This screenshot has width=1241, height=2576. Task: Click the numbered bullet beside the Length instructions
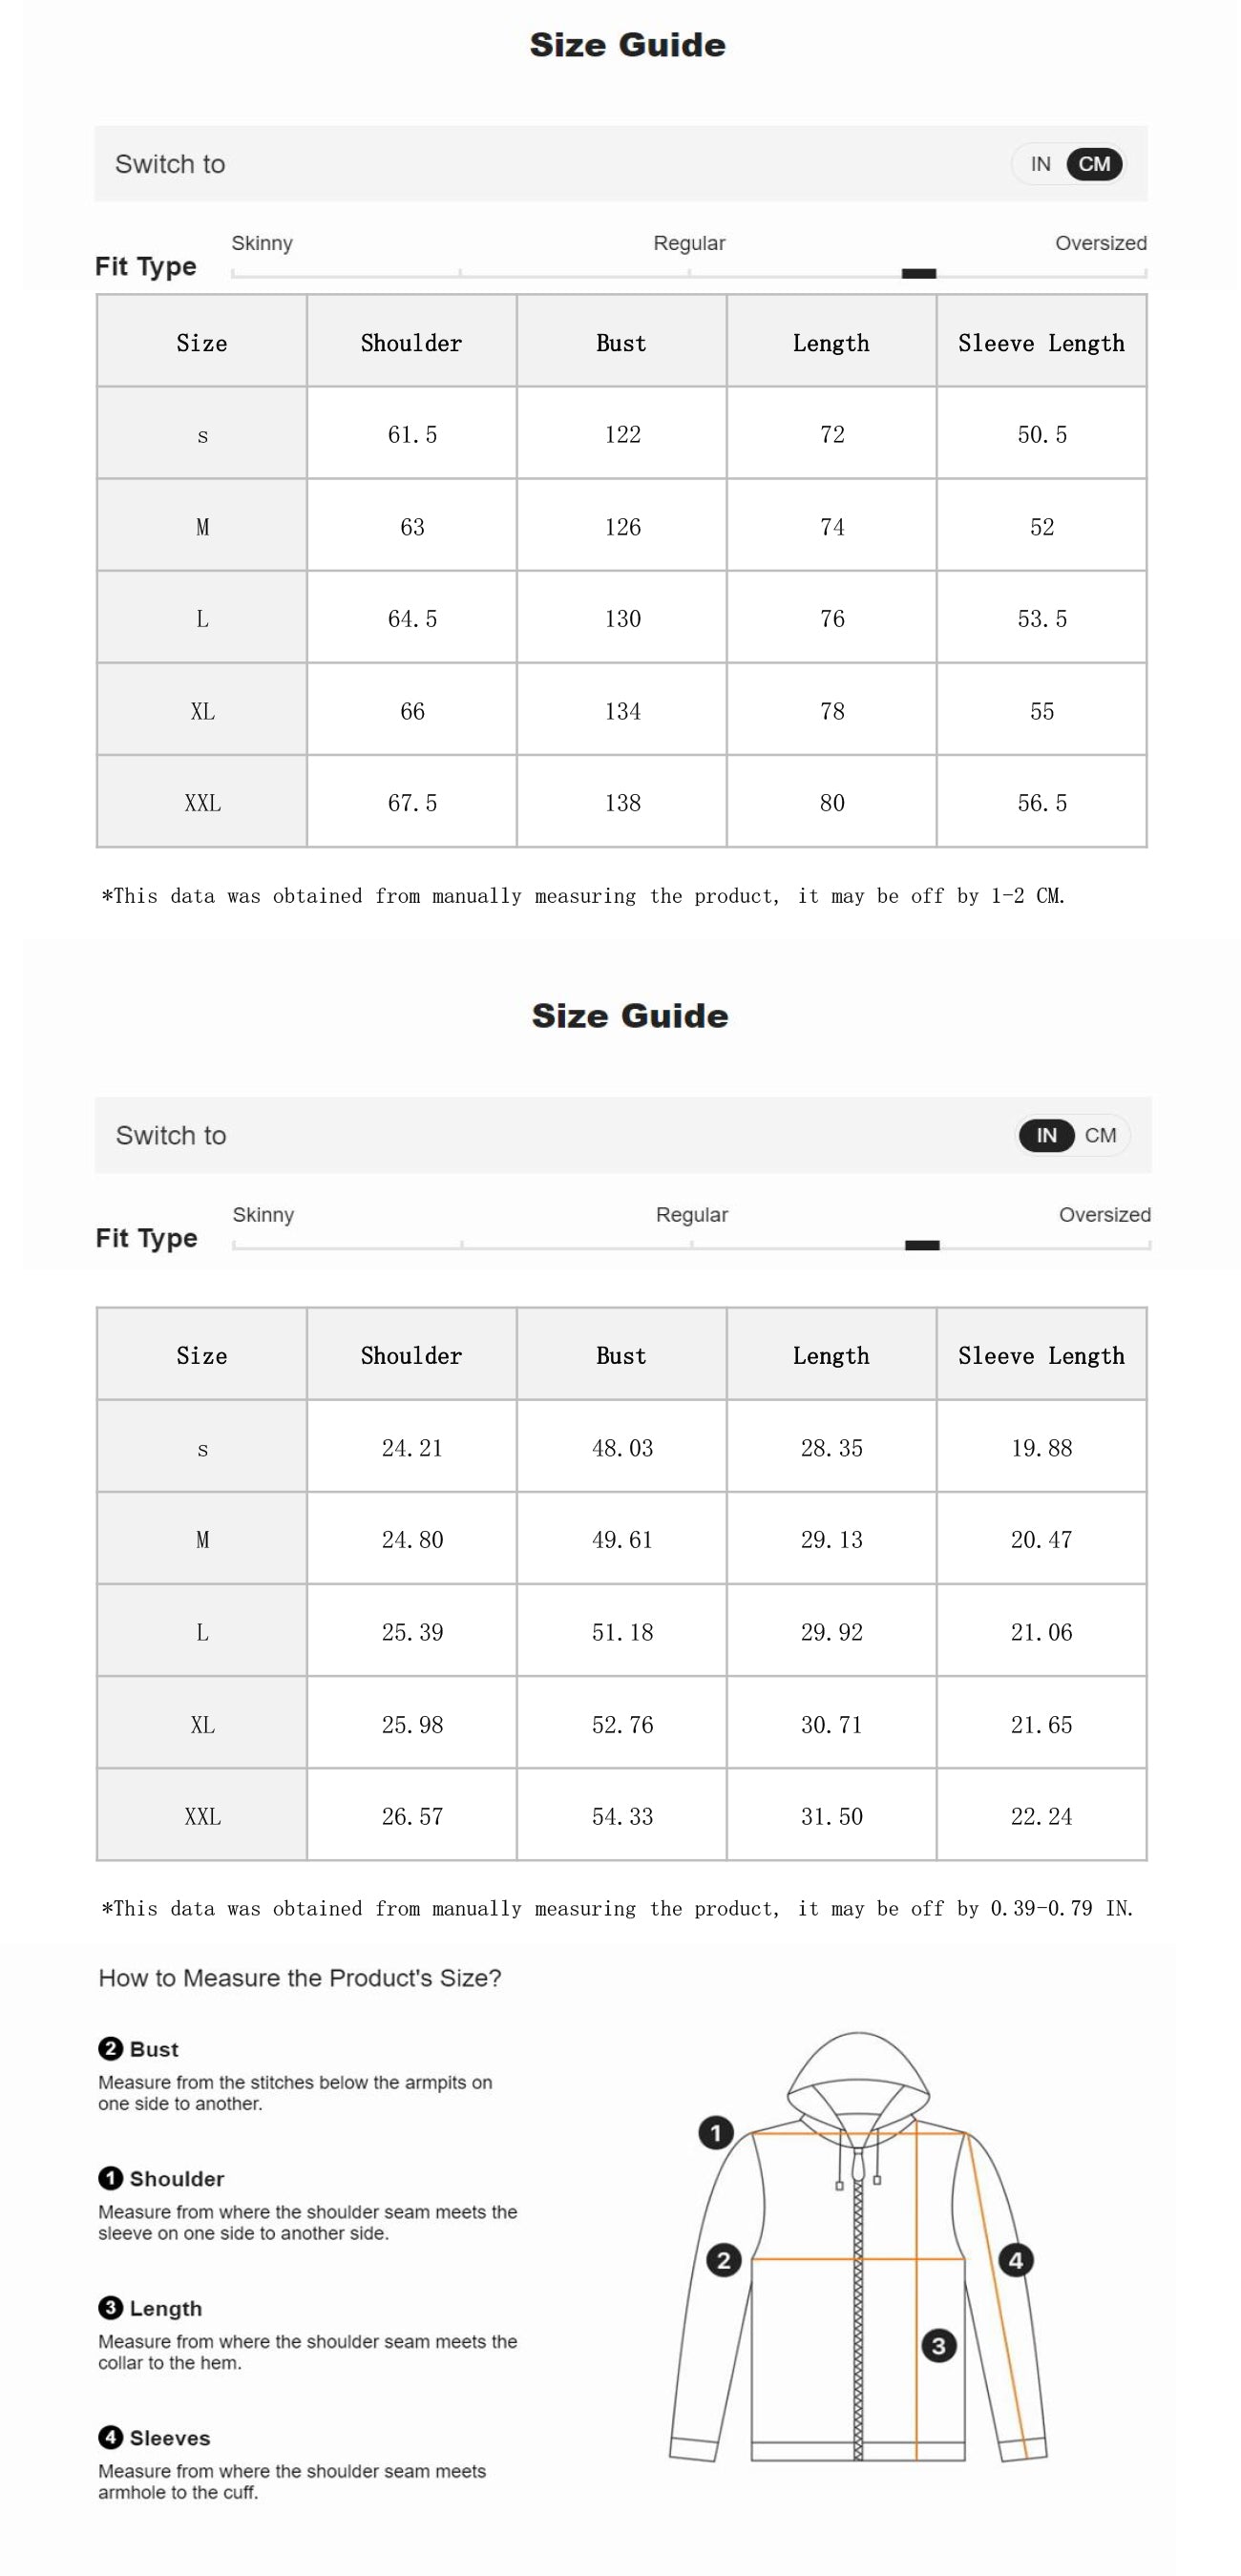110,2307
